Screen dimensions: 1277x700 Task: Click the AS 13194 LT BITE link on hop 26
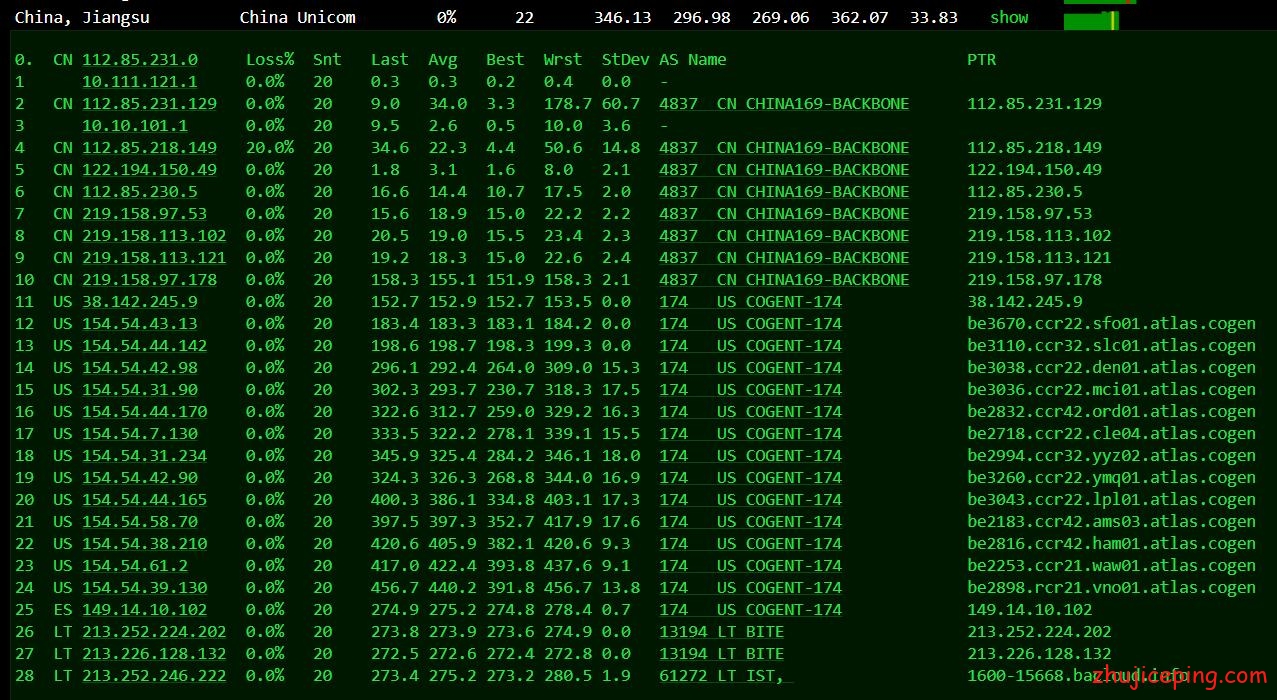click(x=721, y=632)
